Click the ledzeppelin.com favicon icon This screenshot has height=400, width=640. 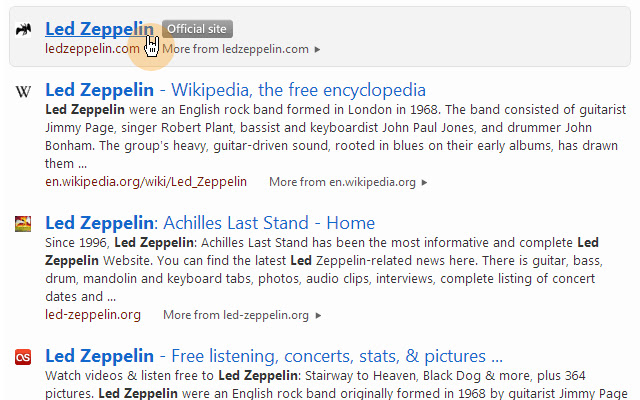(x=23, y=30)
